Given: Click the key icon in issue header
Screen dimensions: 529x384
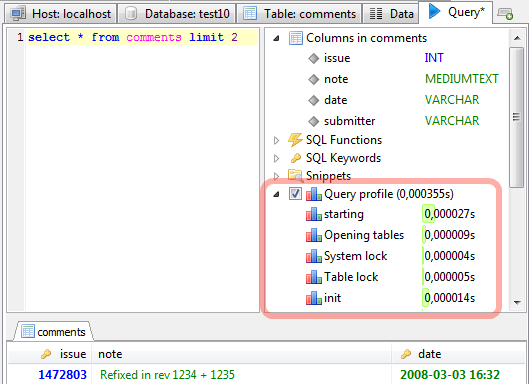Looking at the screenshot, I should pyautogui.click(x=46, y=354).
